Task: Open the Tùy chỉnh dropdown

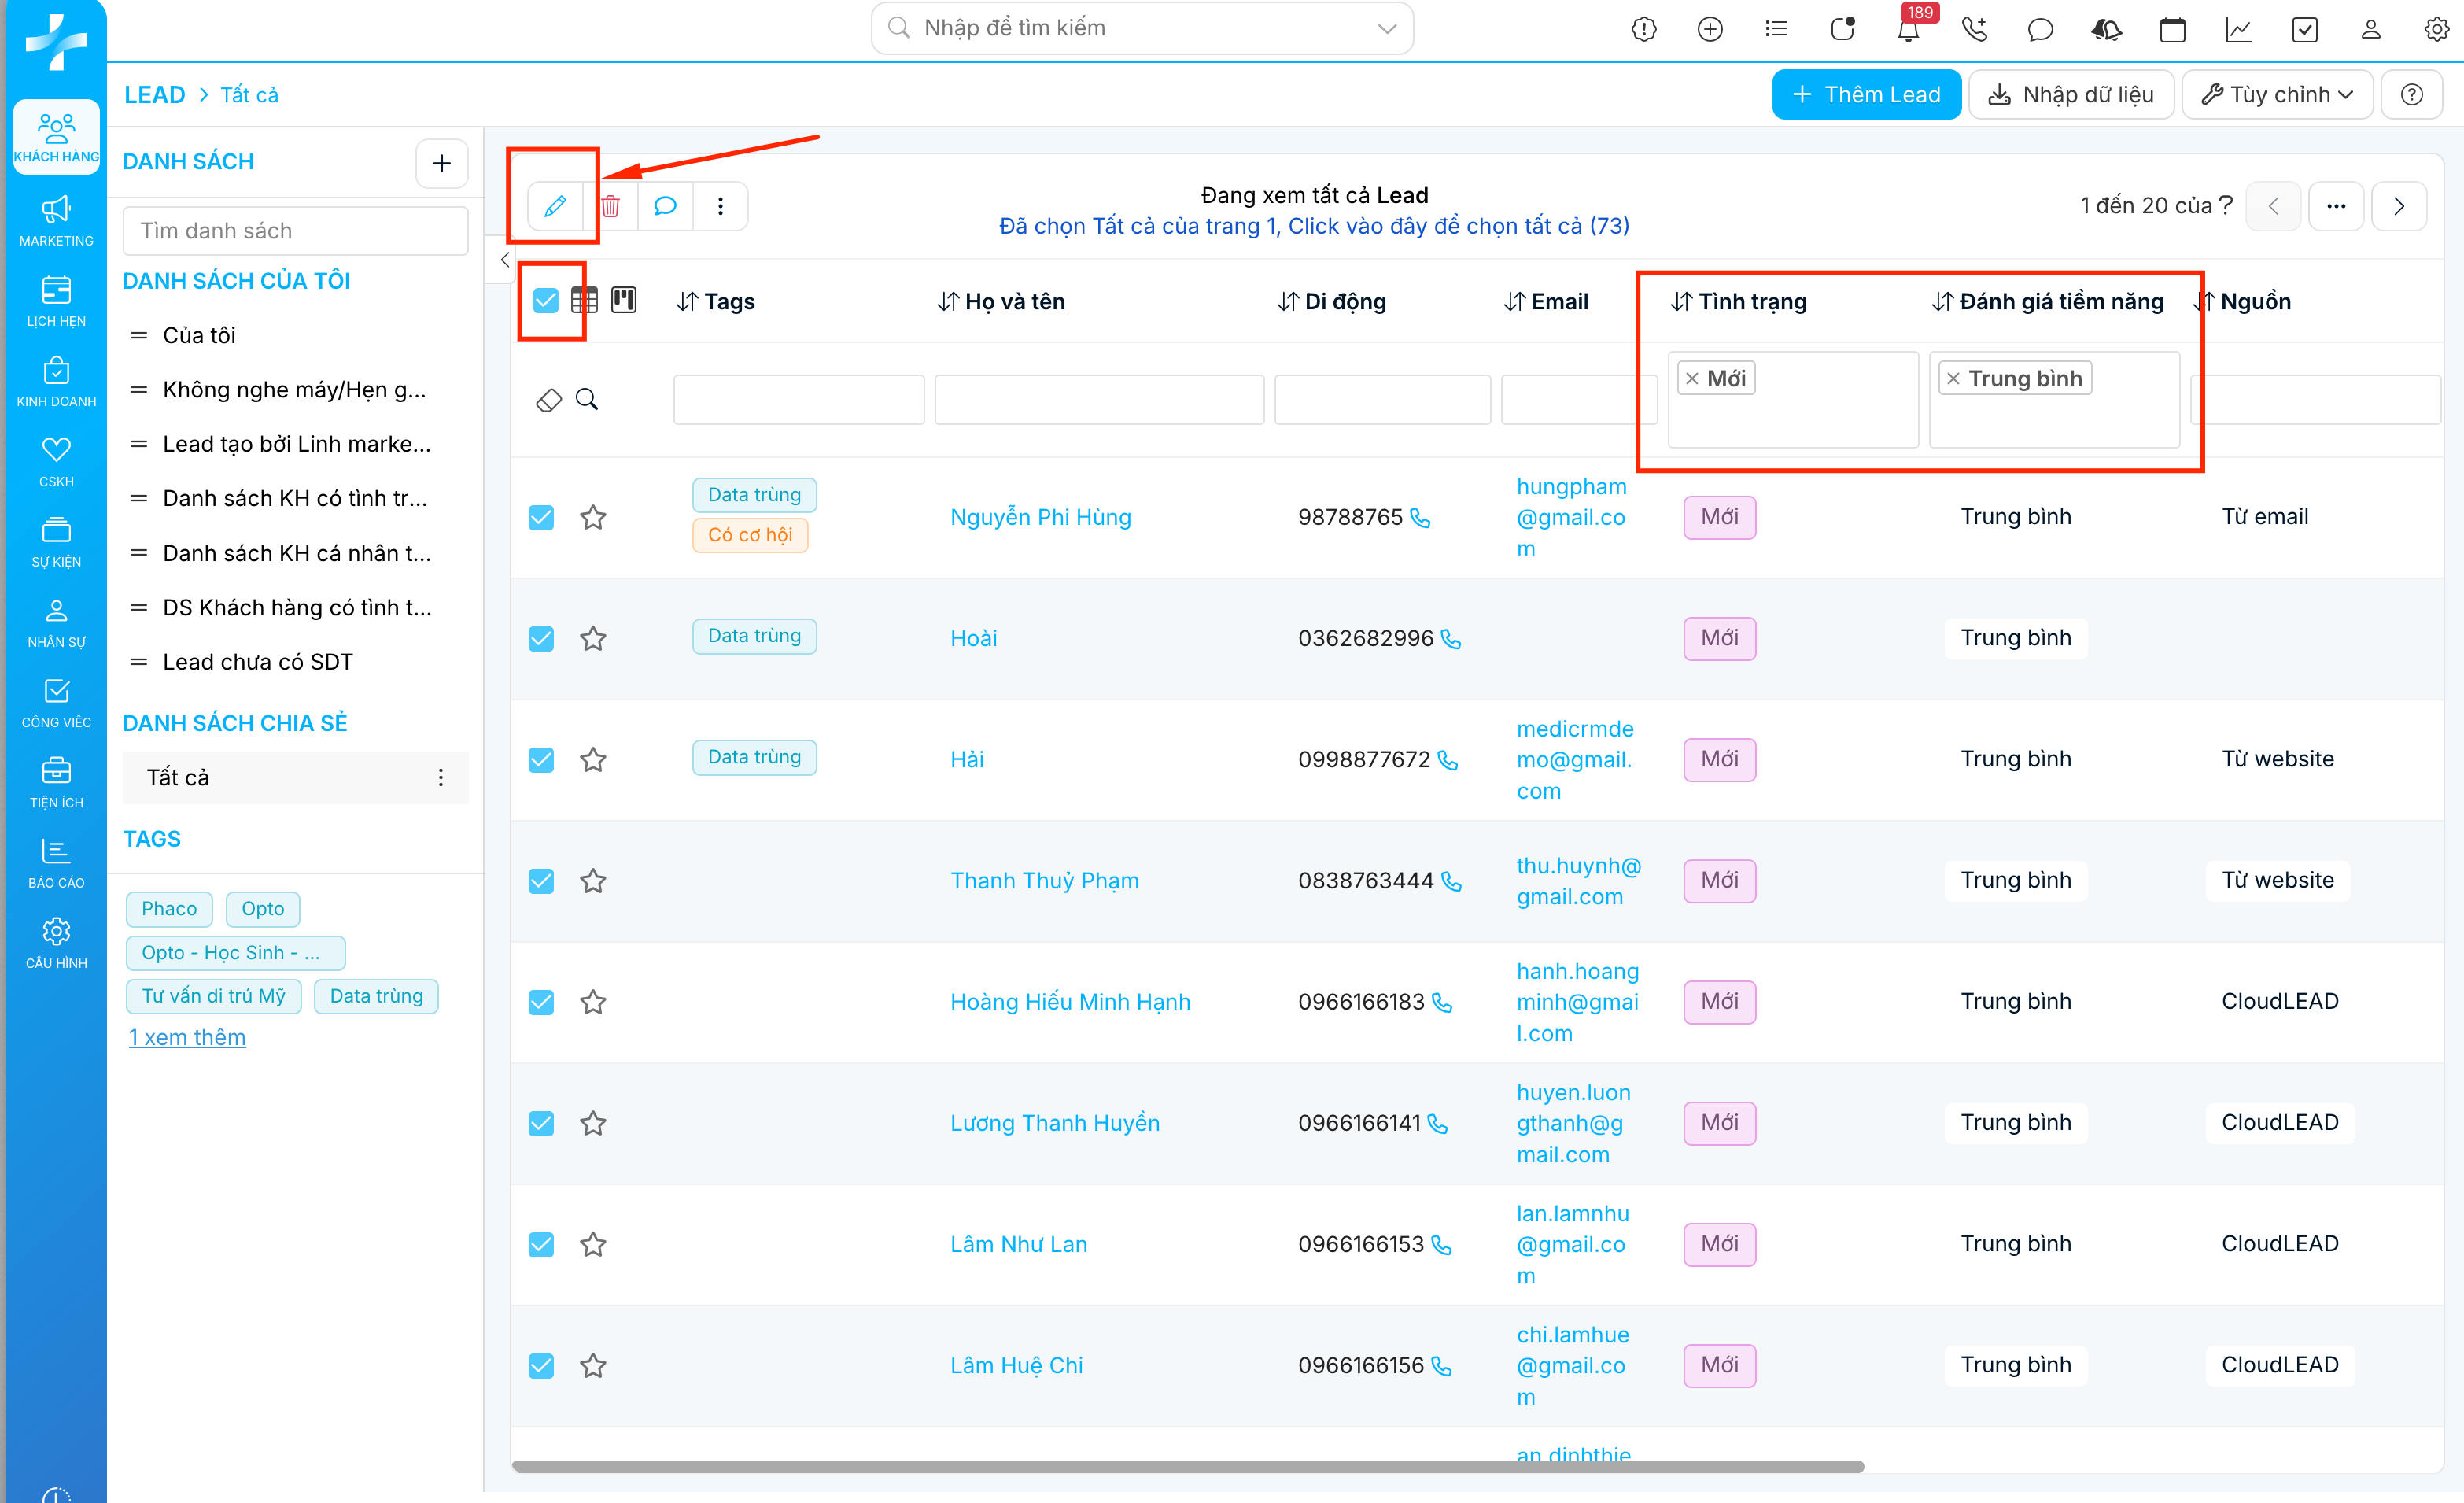Action: [2276, 95]
